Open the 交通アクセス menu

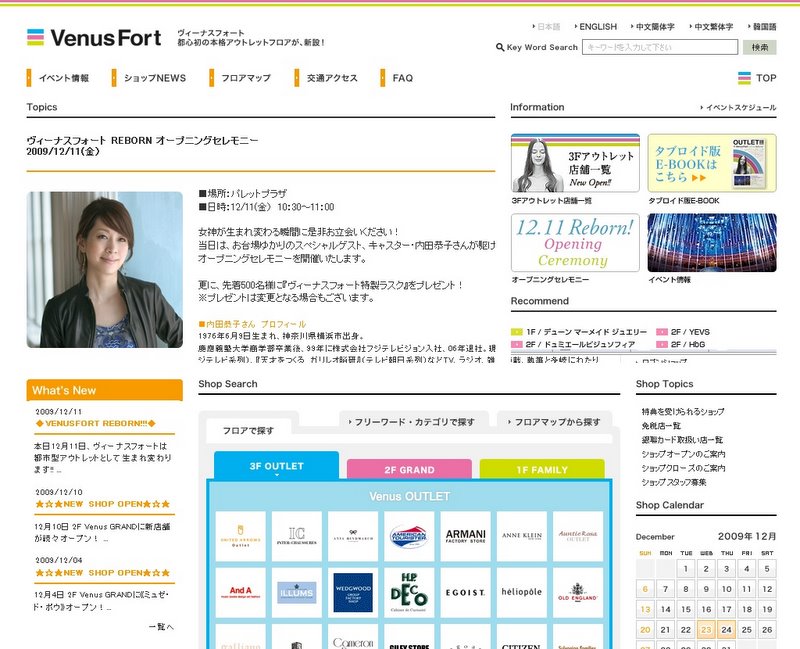326,78
